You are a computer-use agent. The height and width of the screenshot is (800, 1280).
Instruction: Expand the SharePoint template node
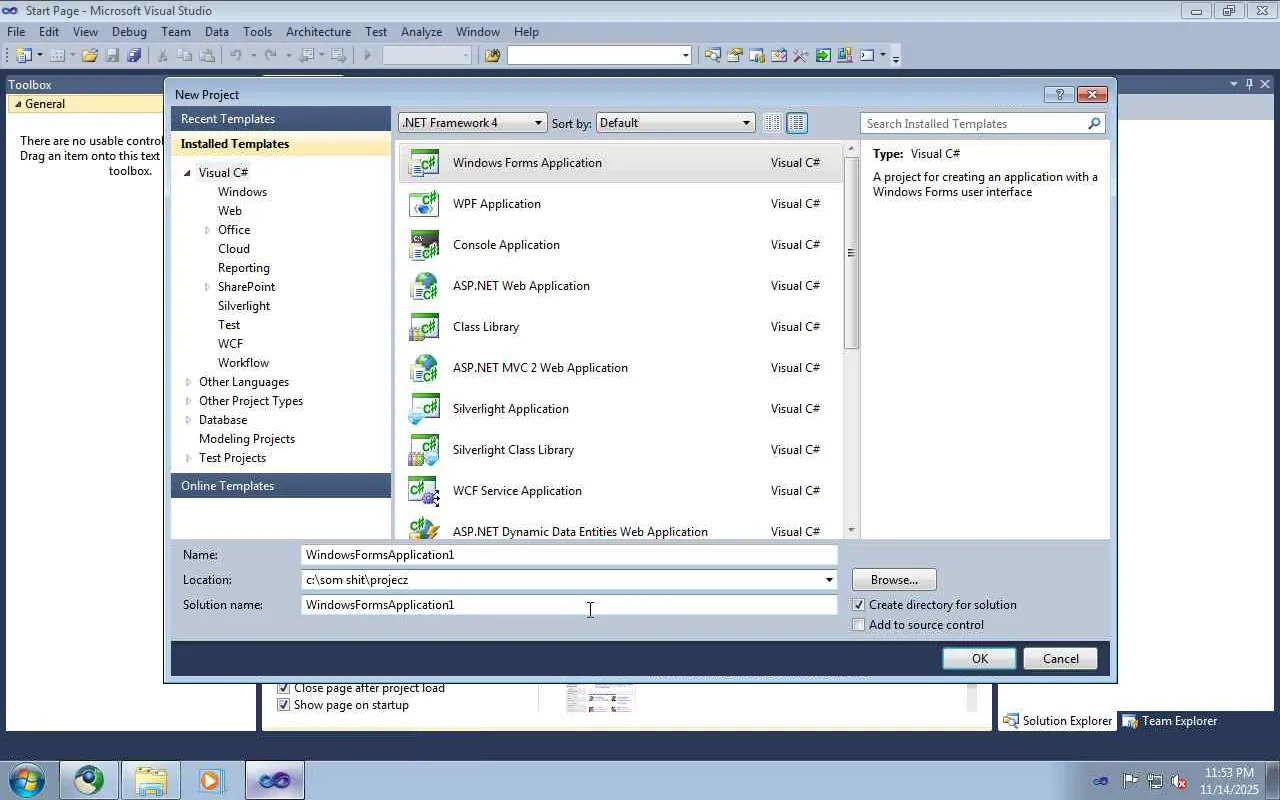click(207, 287)
